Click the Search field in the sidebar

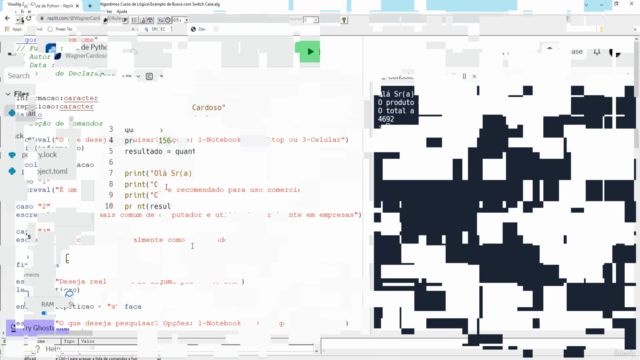click(x=19, y=76)
